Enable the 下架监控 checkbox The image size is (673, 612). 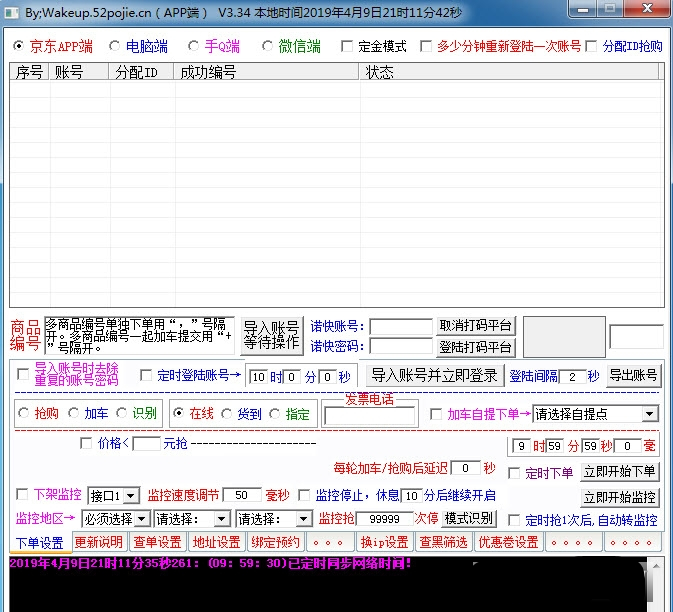click(x=23, y=494)
